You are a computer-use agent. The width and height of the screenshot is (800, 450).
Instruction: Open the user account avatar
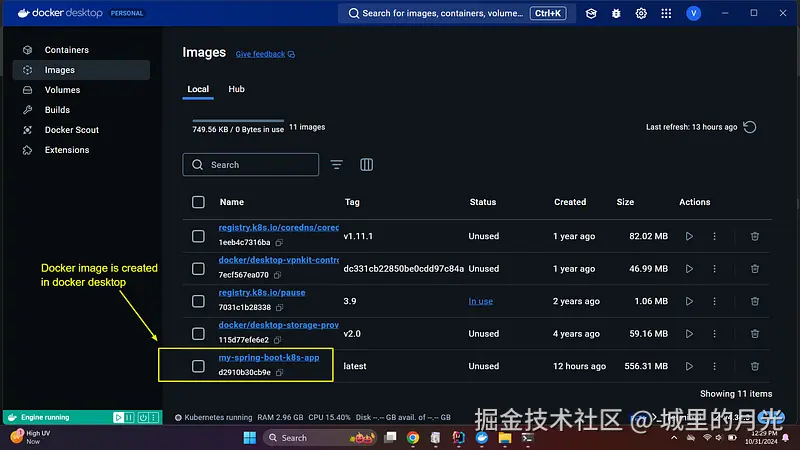click(693, 14)
